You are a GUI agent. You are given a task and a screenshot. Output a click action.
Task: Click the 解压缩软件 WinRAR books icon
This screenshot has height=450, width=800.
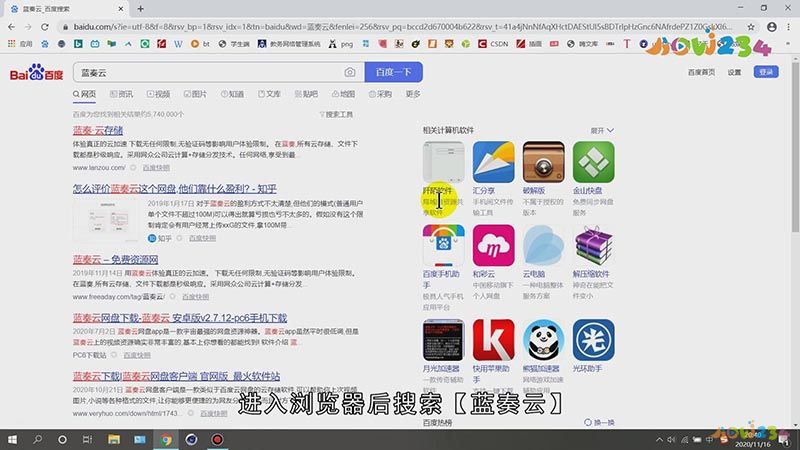pos(593,245)
